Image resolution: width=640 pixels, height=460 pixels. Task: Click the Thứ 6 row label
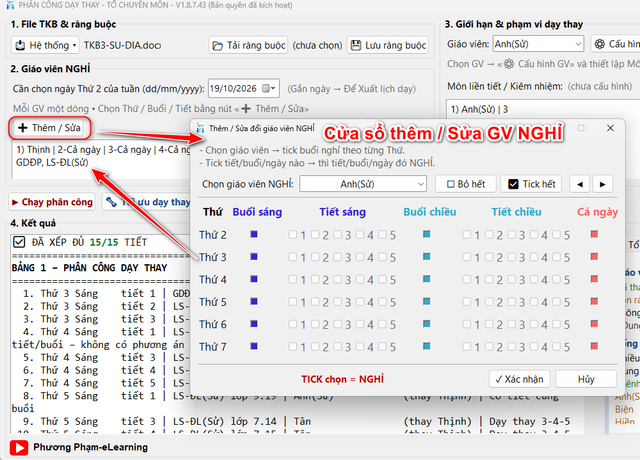click(x=213, y=324)
